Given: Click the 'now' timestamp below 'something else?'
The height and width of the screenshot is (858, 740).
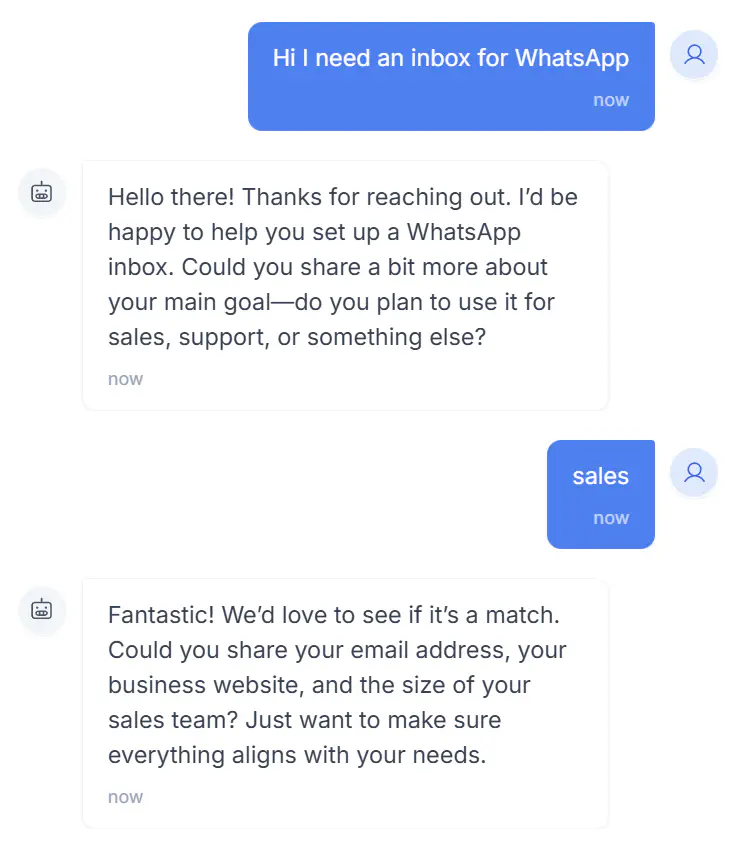Looking at the screenshot, I should (x=125, y=379).
